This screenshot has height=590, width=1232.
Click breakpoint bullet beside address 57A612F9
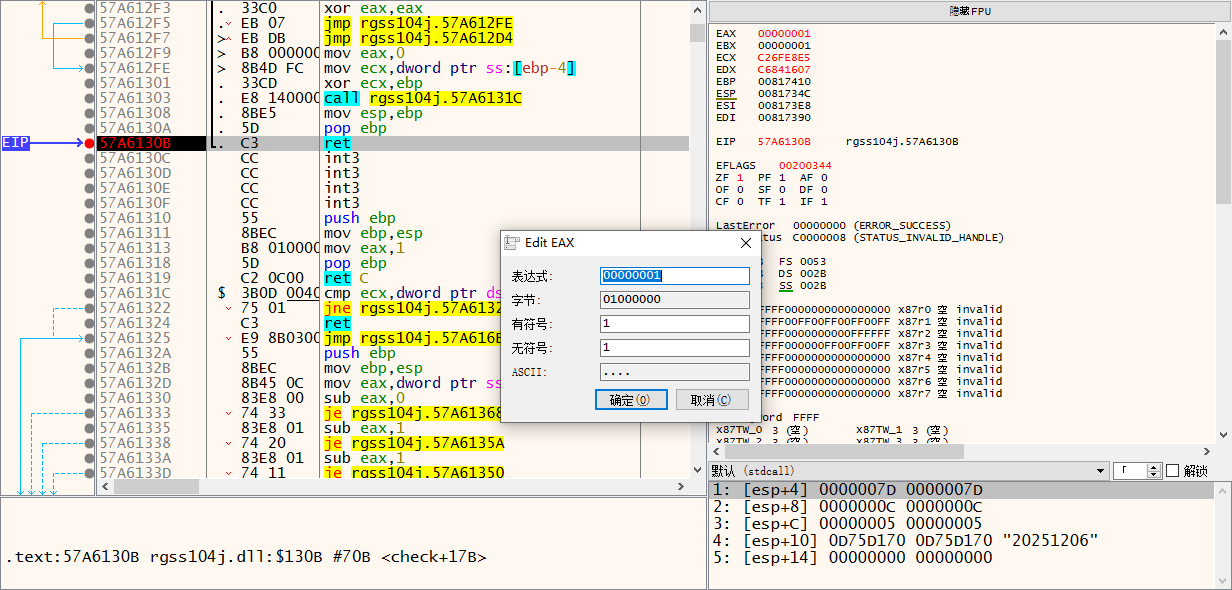[90, 53]
